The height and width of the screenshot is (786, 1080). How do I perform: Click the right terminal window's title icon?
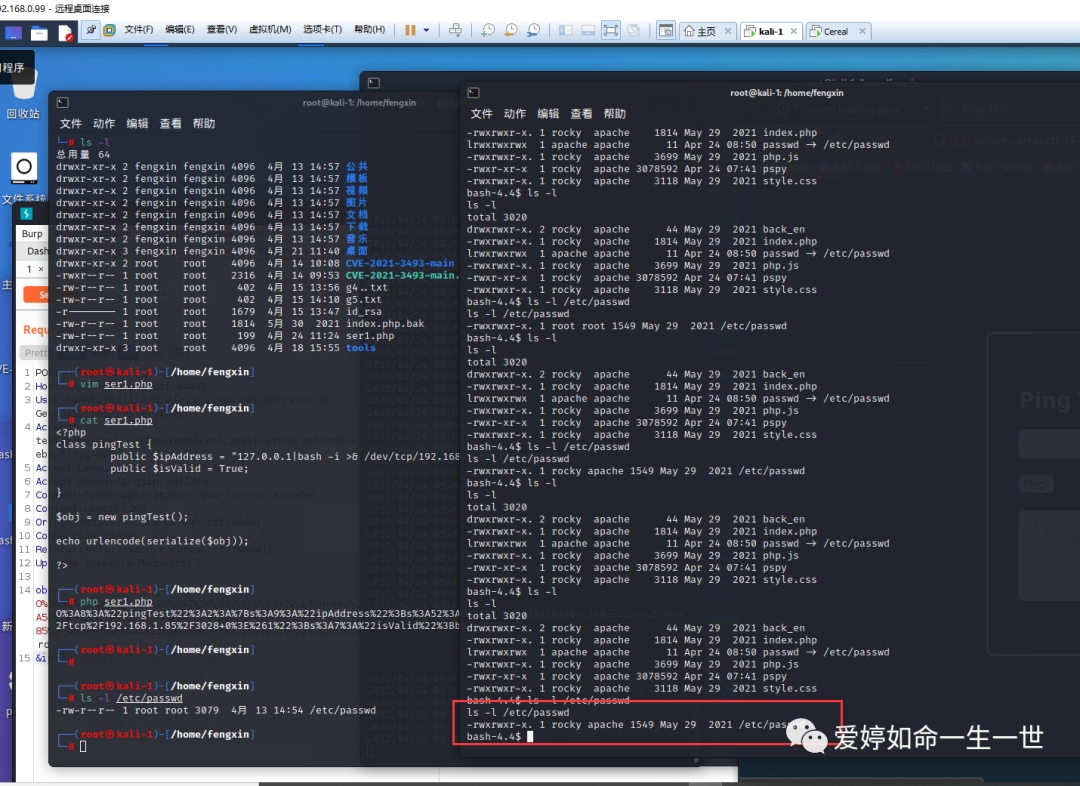coord(473,93)
